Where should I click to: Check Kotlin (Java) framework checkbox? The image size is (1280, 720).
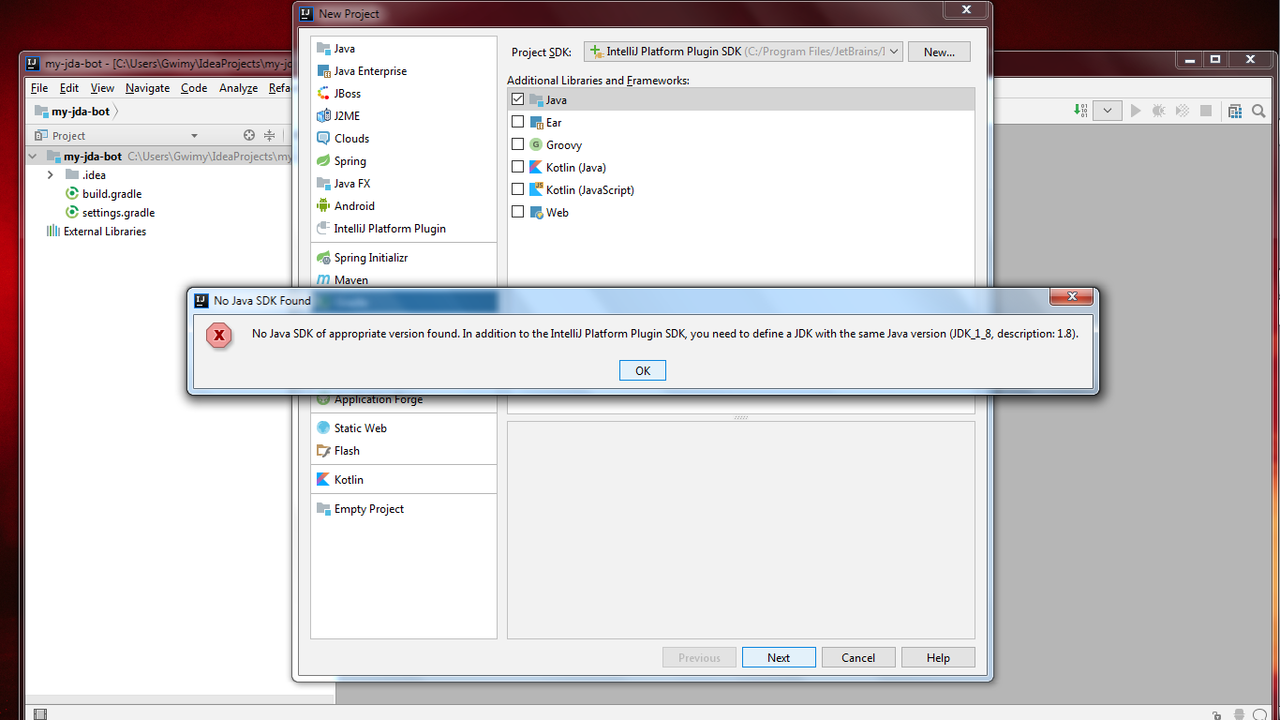517,167
